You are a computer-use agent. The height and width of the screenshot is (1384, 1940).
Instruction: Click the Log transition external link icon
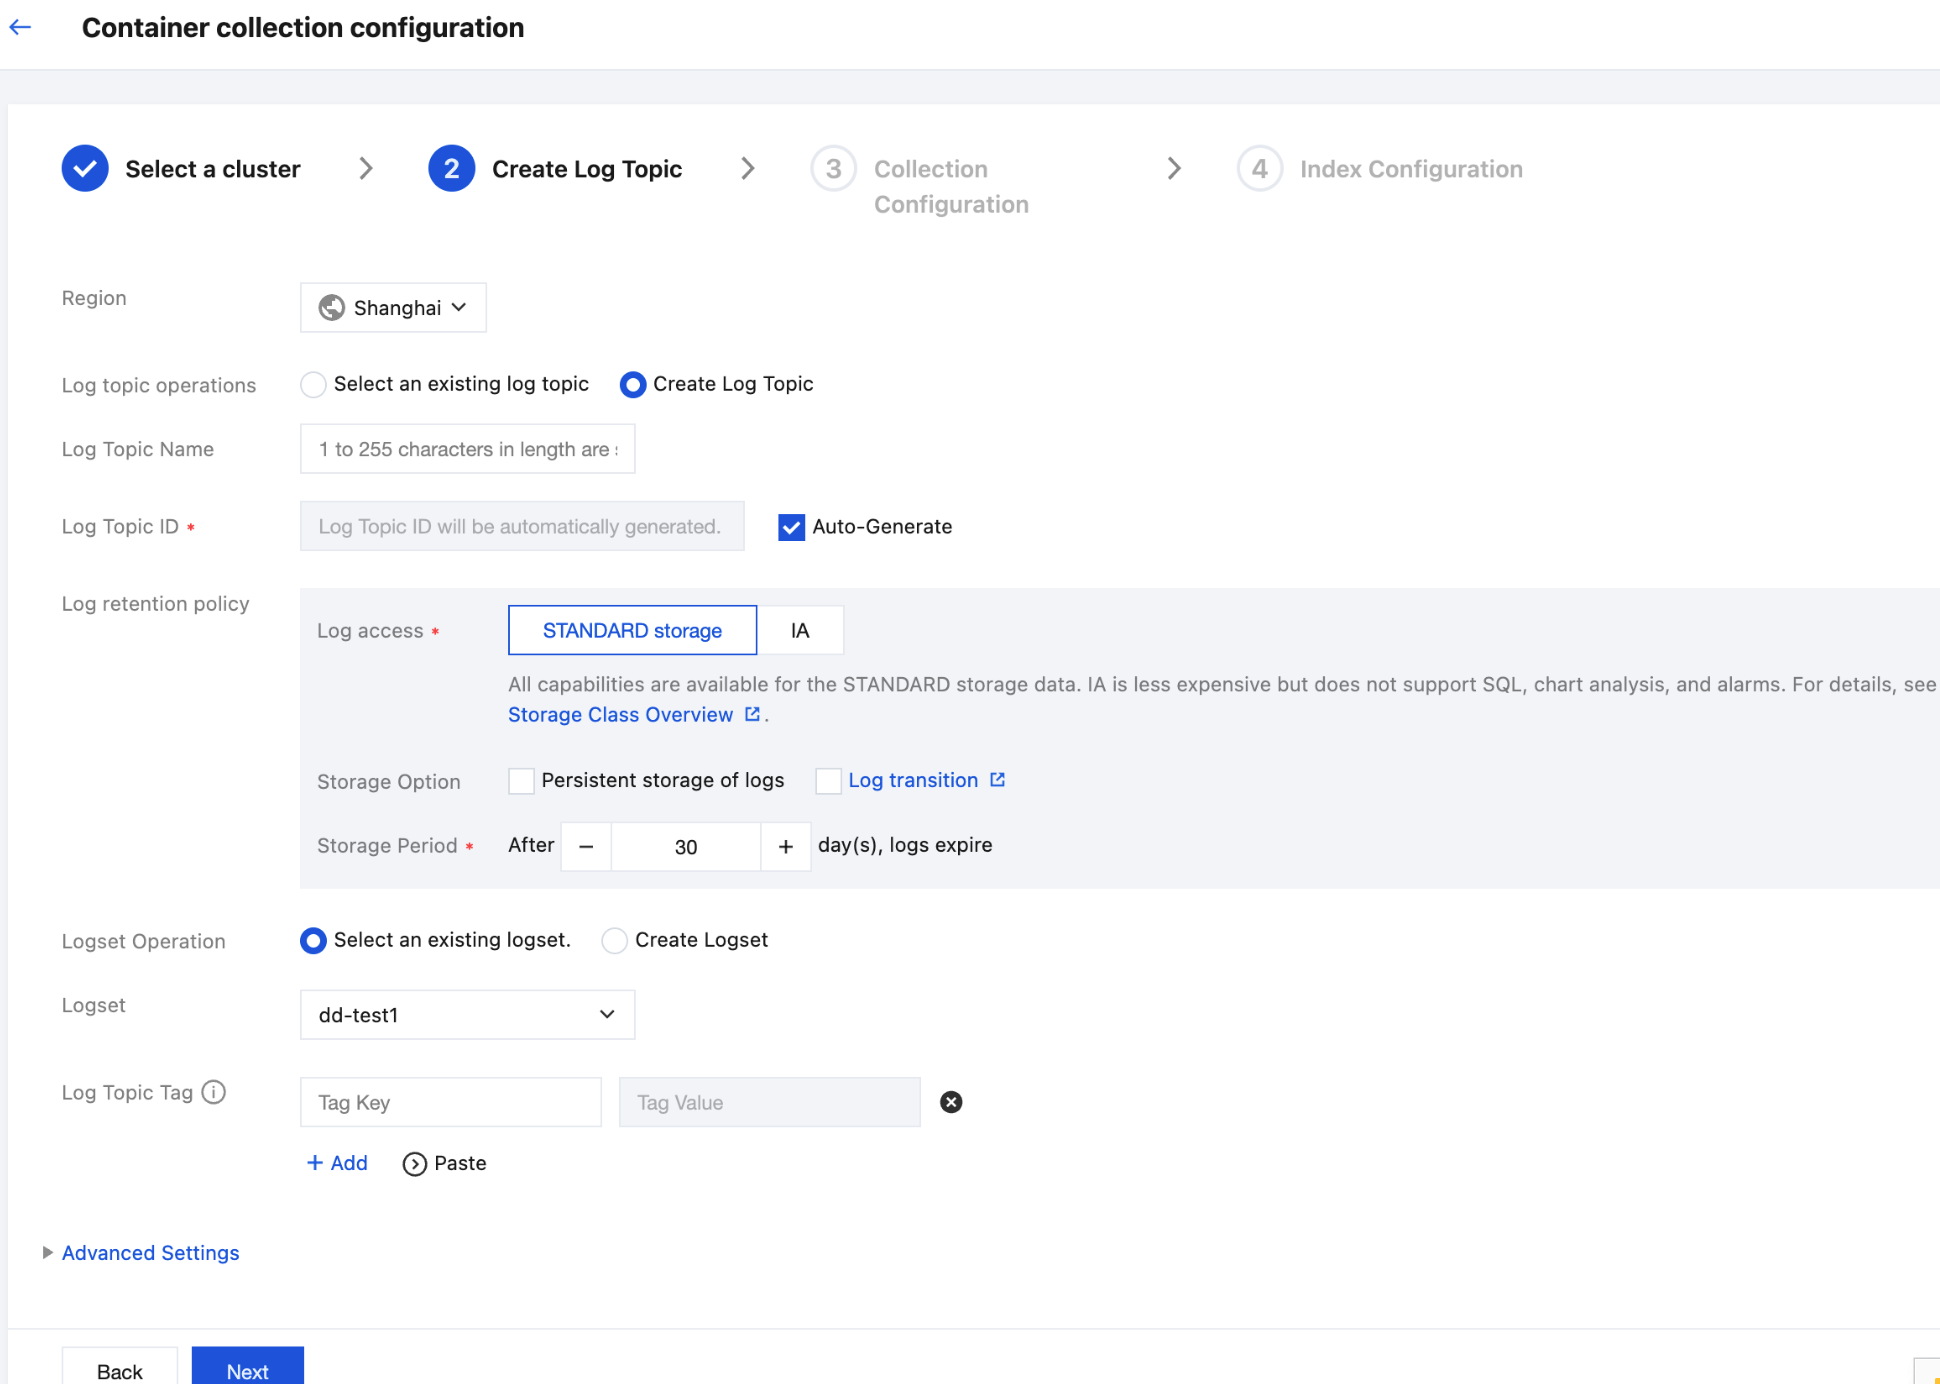(997, 780)
